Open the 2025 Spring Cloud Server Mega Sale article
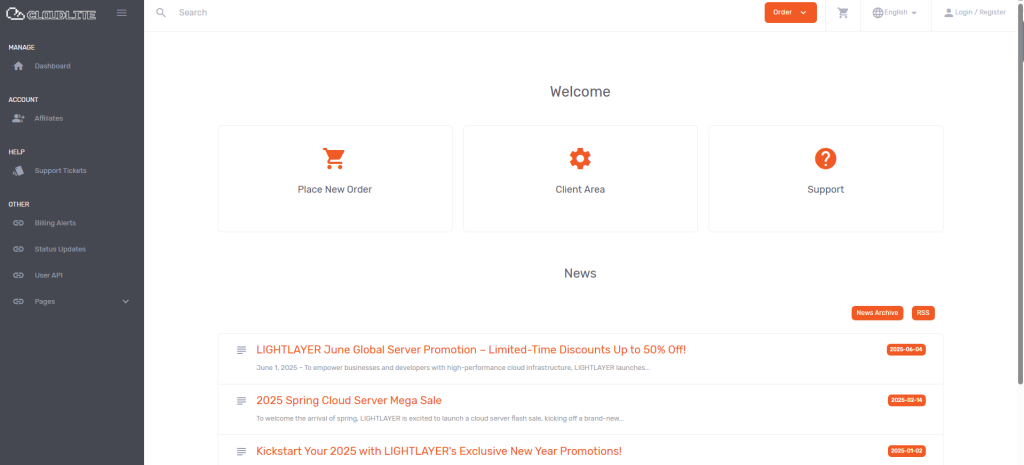 [x=349, y=400]
